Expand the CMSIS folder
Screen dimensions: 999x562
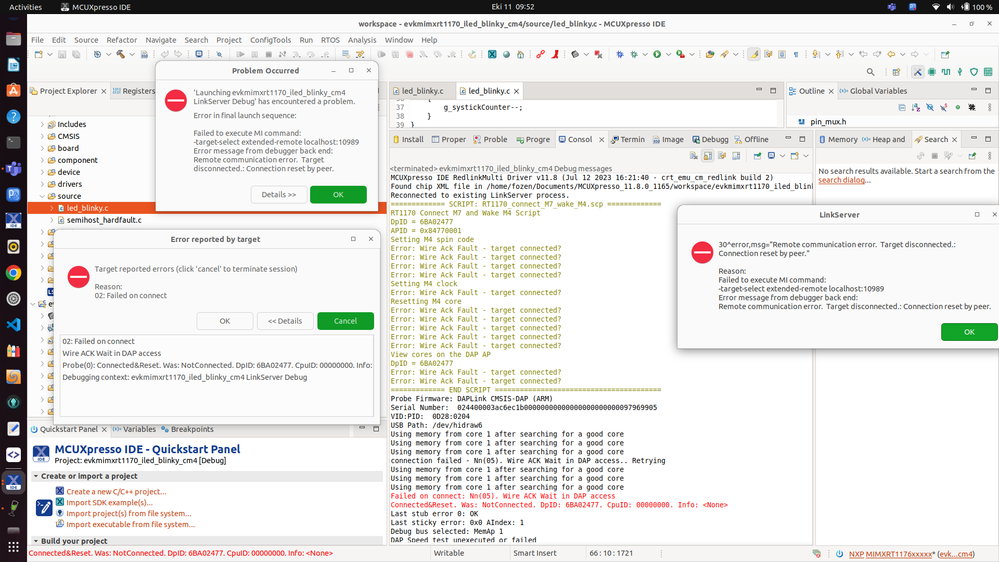[x=42, y=136]
